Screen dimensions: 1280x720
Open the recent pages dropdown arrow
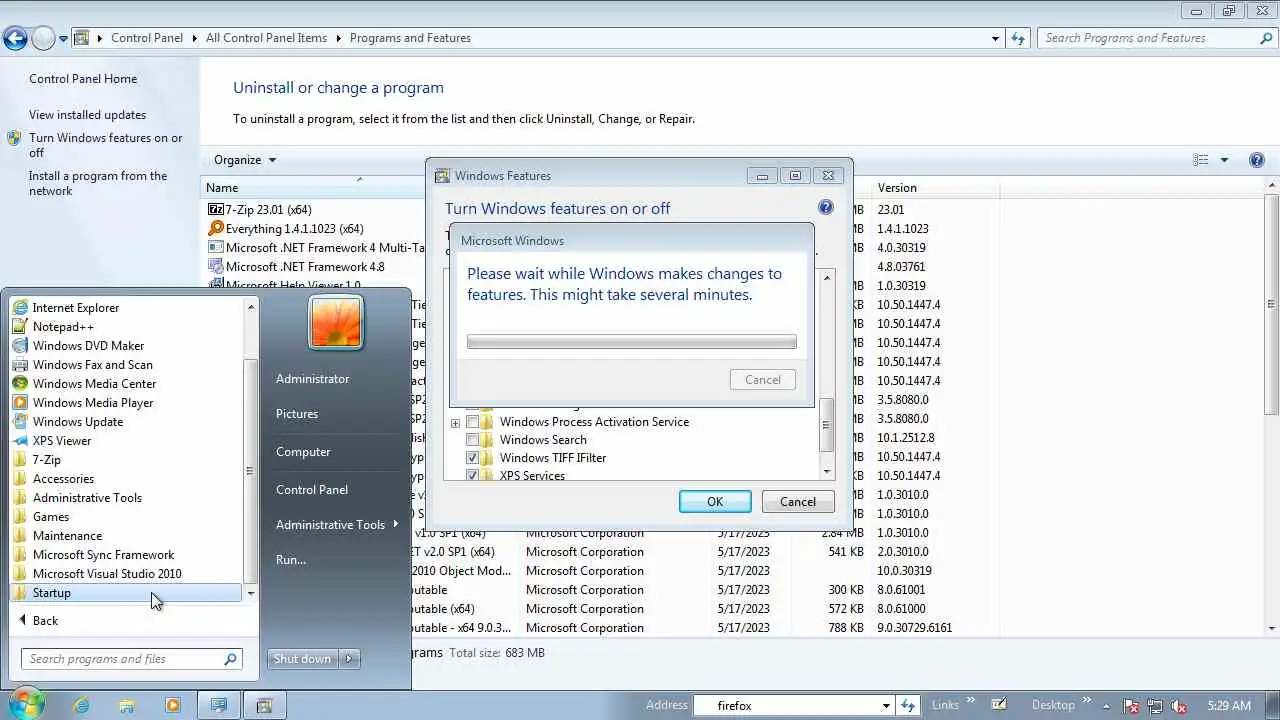pos(63,39)
